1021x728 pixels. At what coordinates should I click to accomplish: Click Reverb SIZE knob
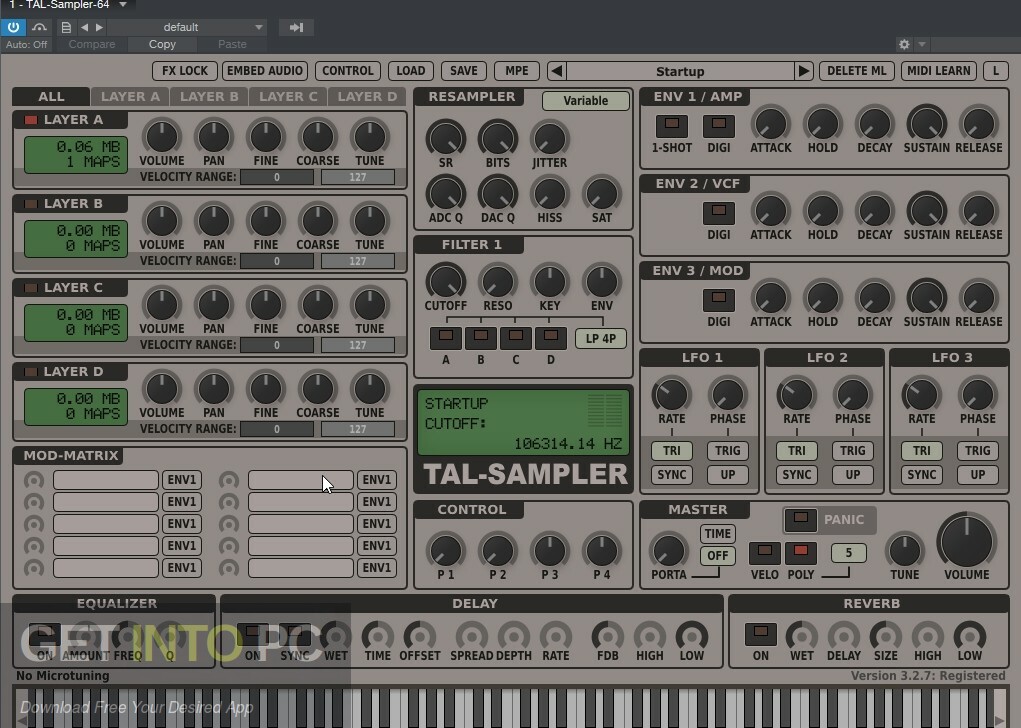pyautogui.click(x=886, y=636)
